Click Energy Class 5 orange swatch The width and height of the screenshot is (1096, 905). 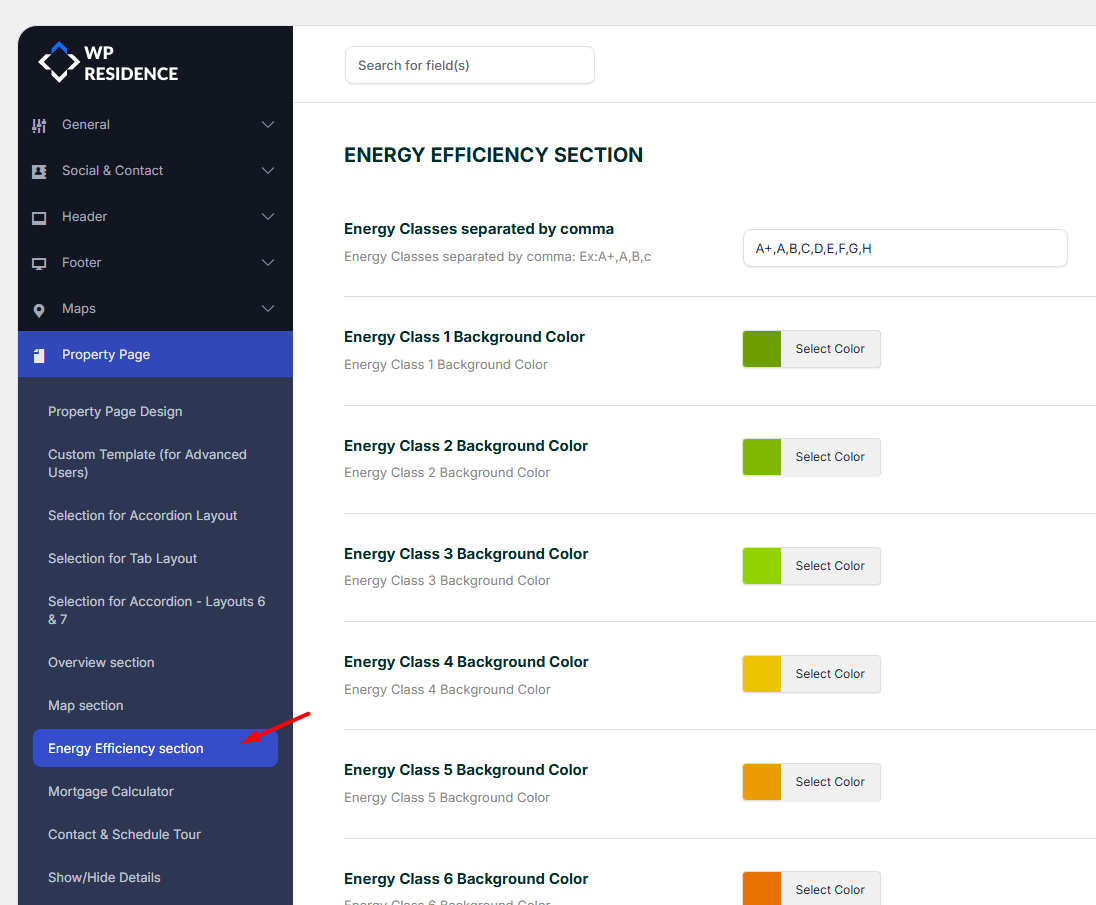[x=762, y=782]
